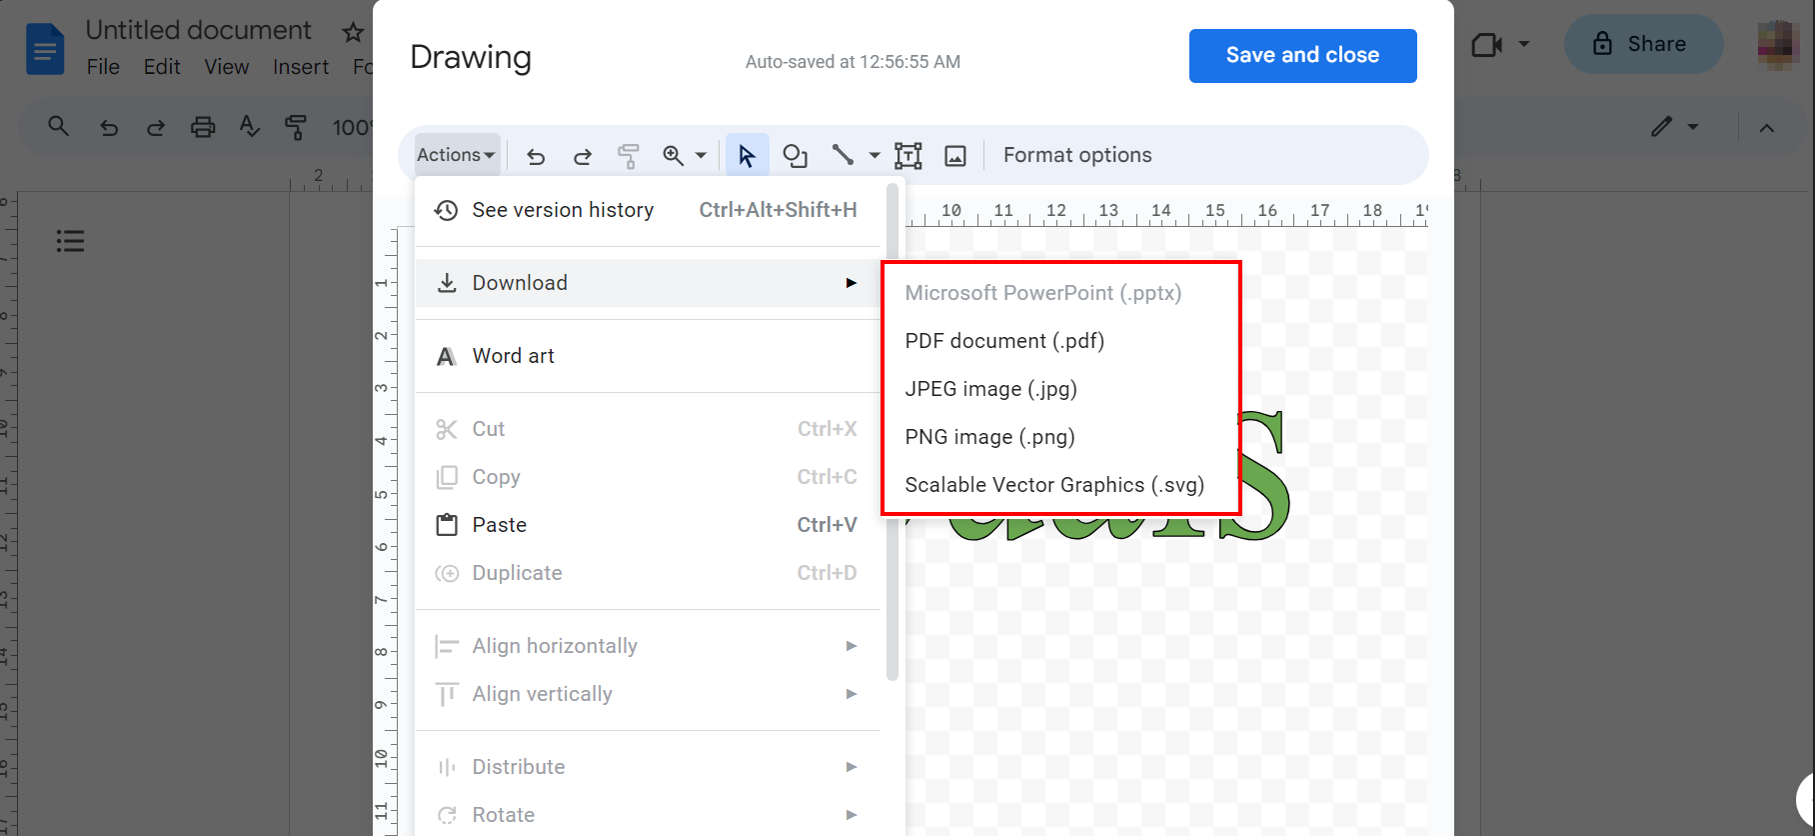Open the Shape tool
Image resolution: width=1815 pixels, height=836 pixels.
pos(795,156)
